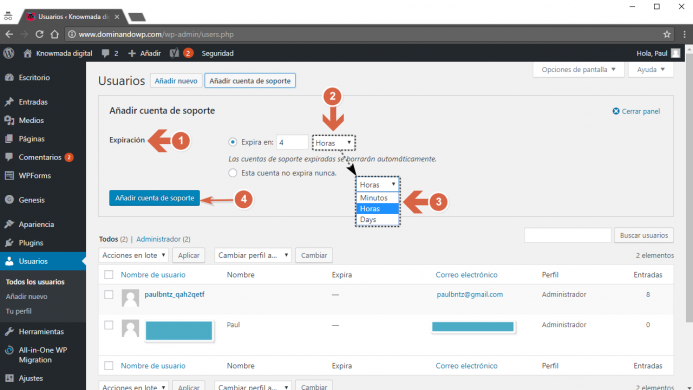Expand 'Opciones de pantalla' panel

coord(578,69)
